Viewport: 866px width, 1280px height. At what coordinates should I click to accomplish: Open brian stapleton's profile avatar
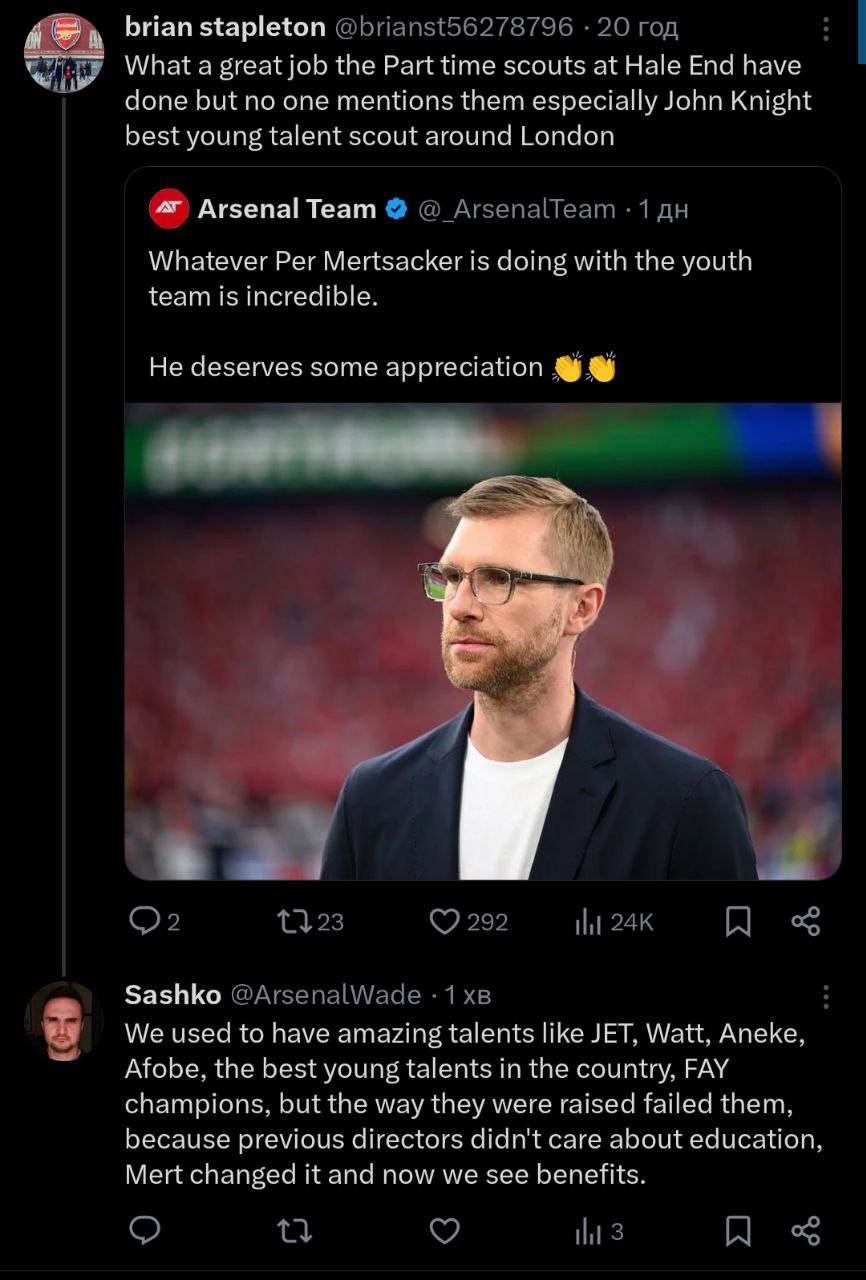(64, 53)
